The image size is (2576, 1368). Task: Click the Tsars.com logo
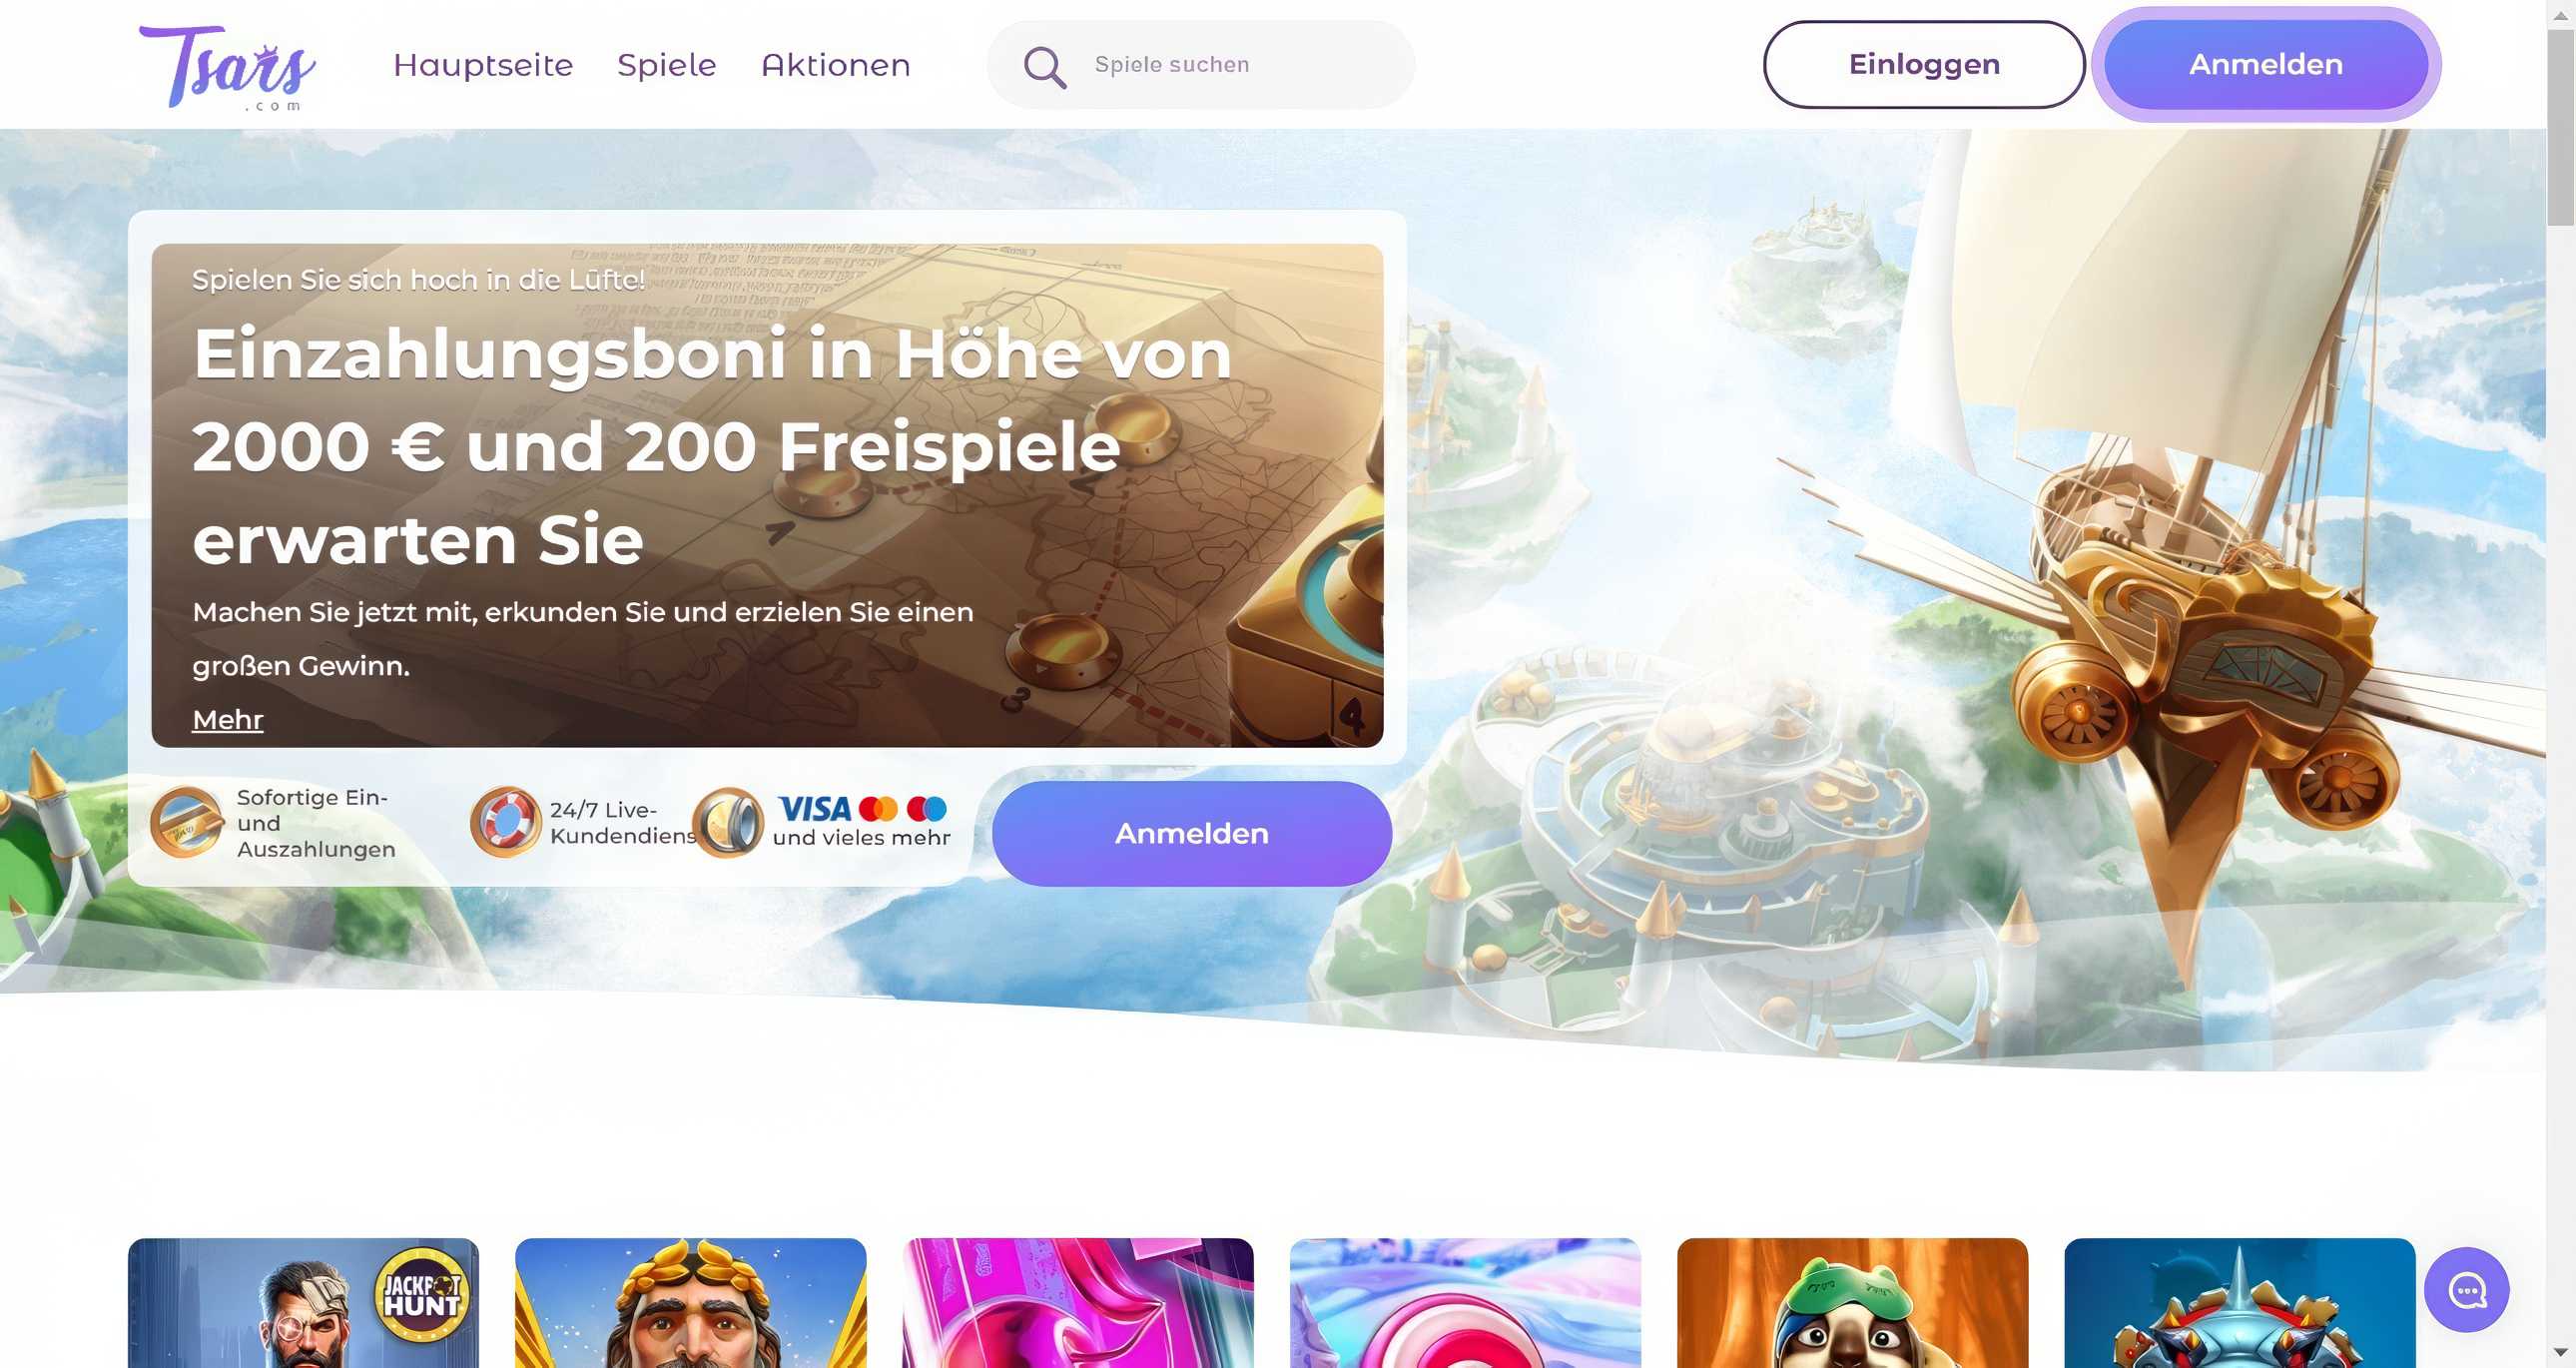tap(228, 67)
